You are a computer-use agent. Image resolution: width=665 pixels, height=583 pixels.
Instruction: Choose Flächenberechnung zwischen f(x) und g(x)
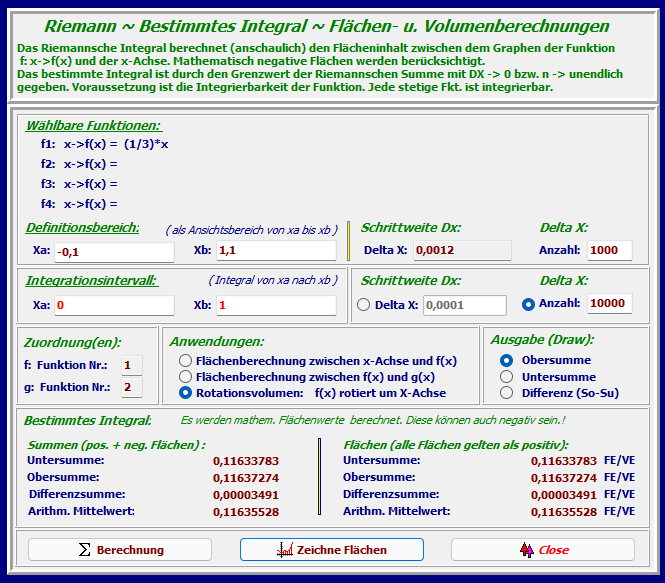(185, 377)
